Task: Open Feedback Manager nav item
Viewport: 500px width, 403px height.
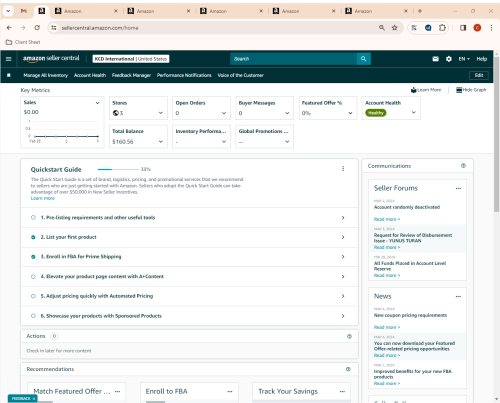Action: click(x=131, y=75)
